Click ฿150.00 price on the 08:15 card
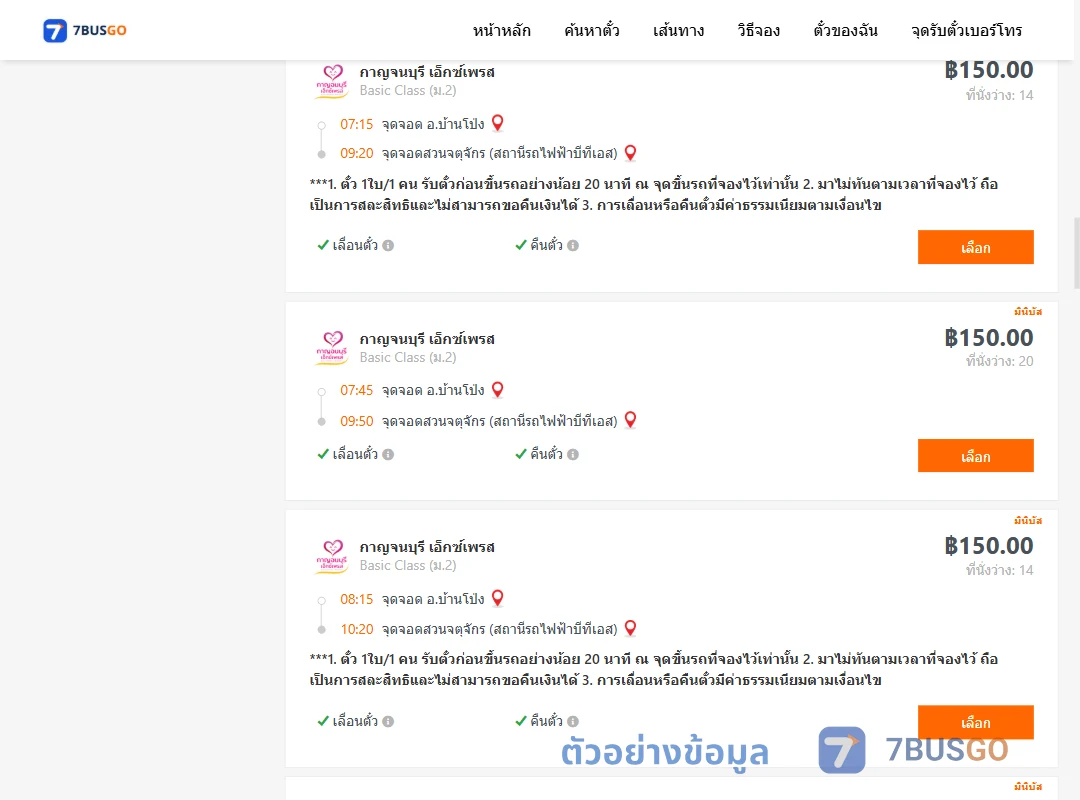The width and height of the screenshot is (1080, 800). coord(989,546)
